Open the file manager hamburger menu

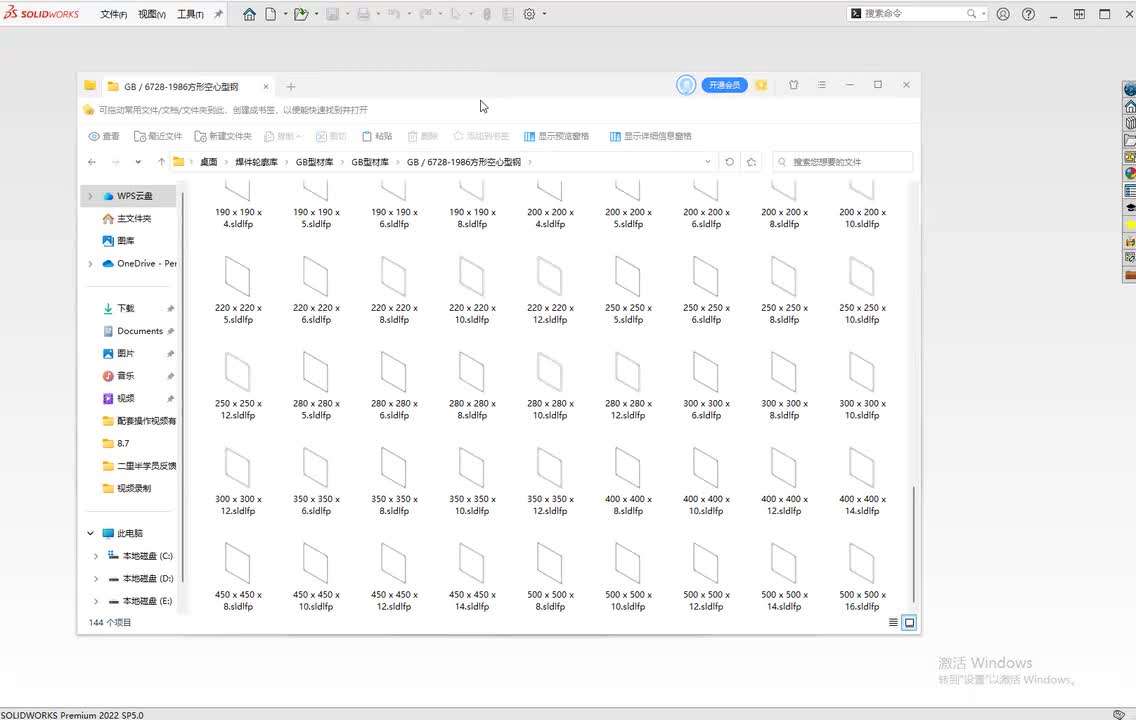click(x=822, y=85)
